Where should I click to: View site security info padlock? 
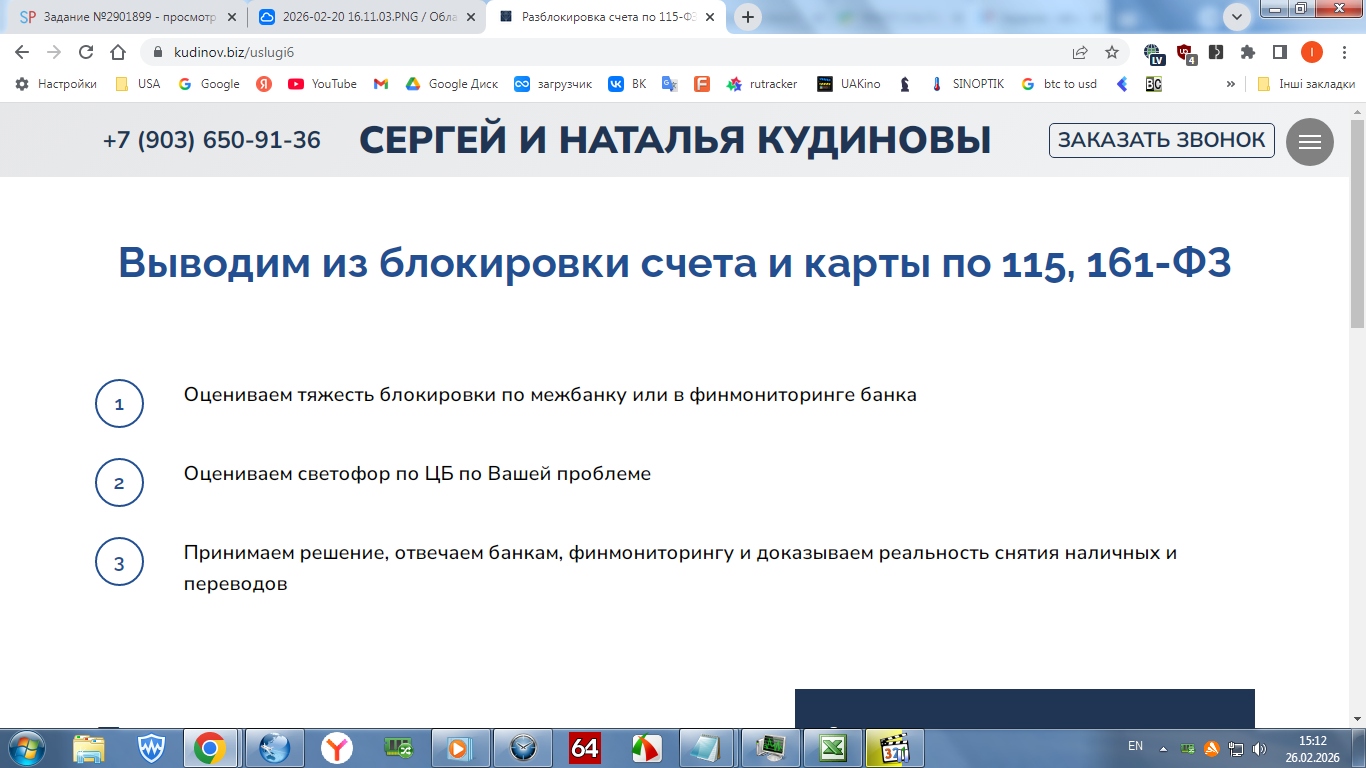[156, 53]
